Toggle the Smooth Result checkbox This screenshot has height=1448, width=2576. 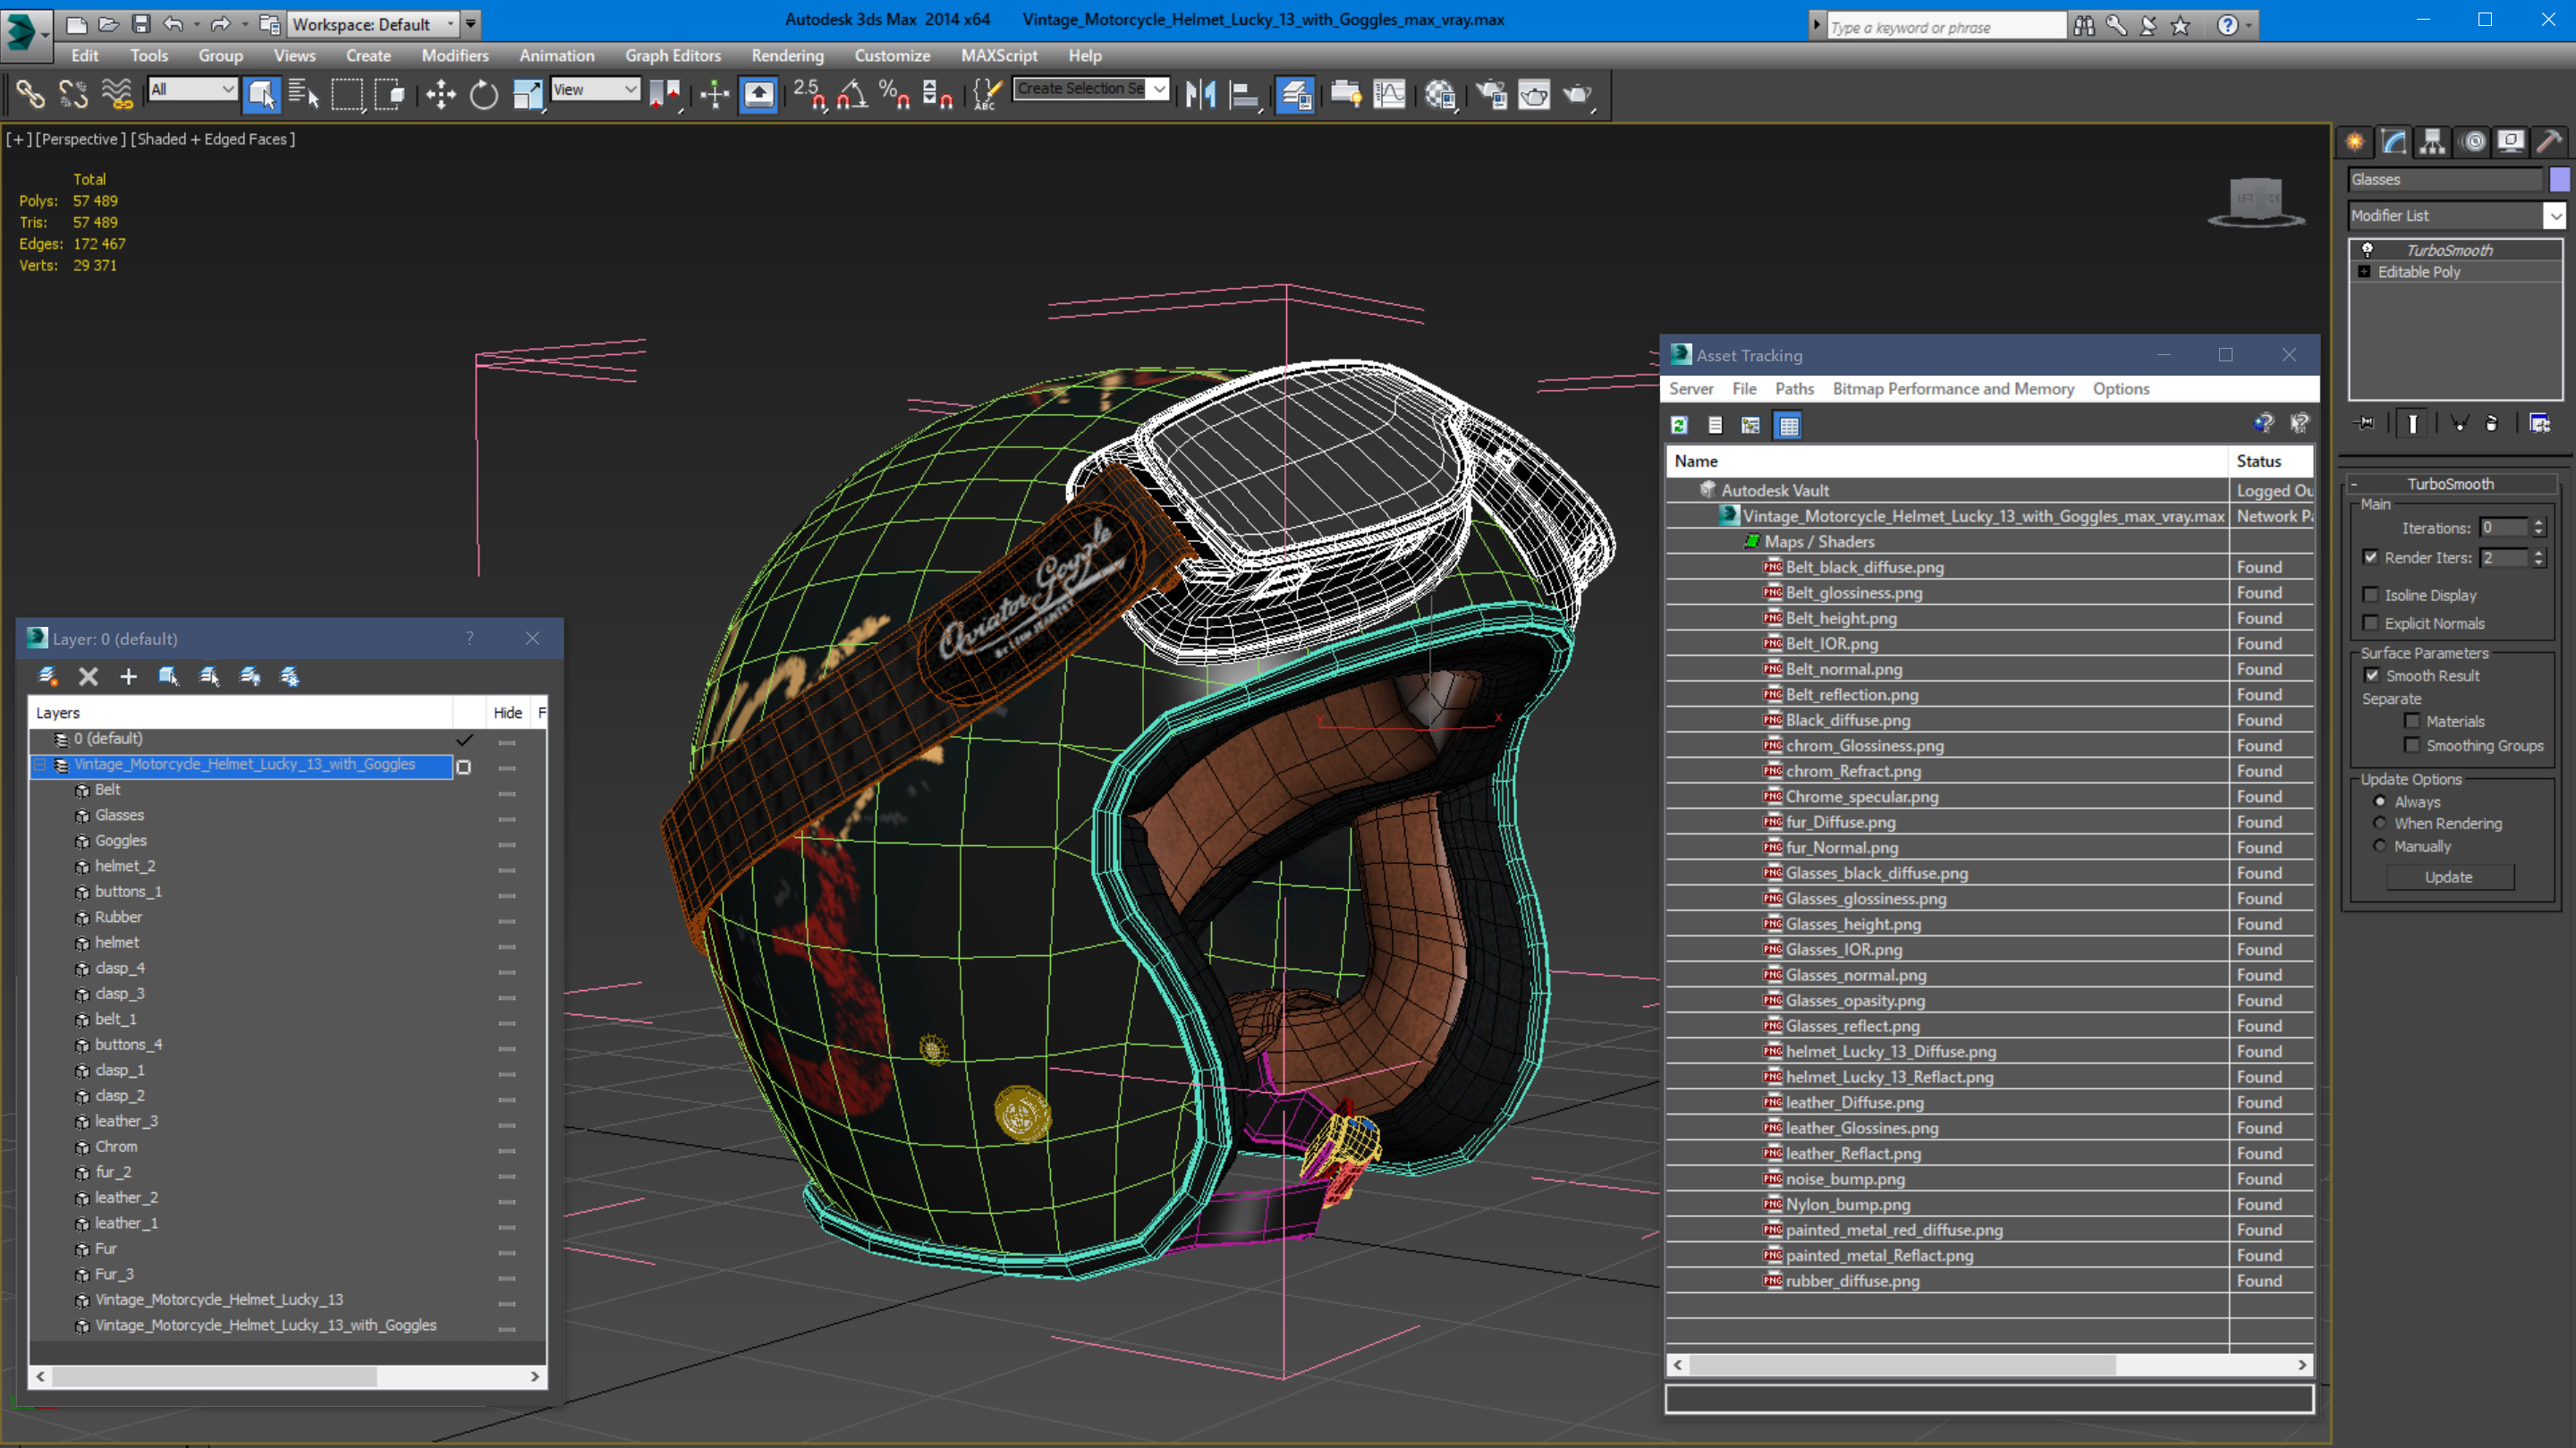click(2372, 675)
